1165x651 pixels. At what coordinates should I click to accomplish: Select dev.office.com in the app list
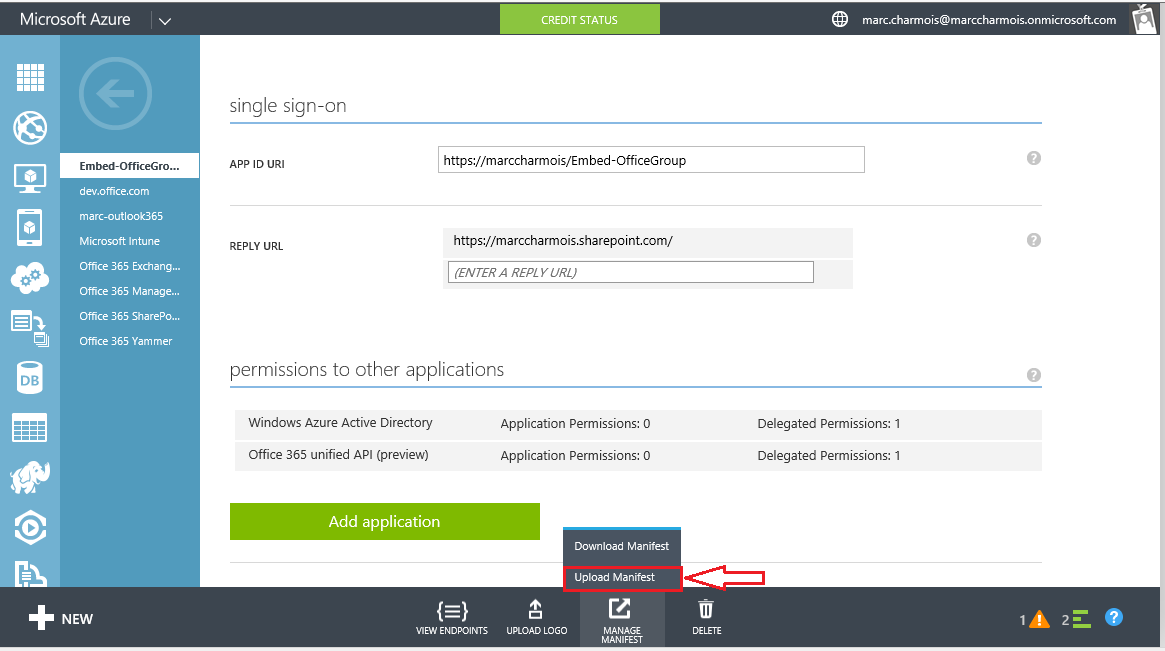[x=114, y=191]
